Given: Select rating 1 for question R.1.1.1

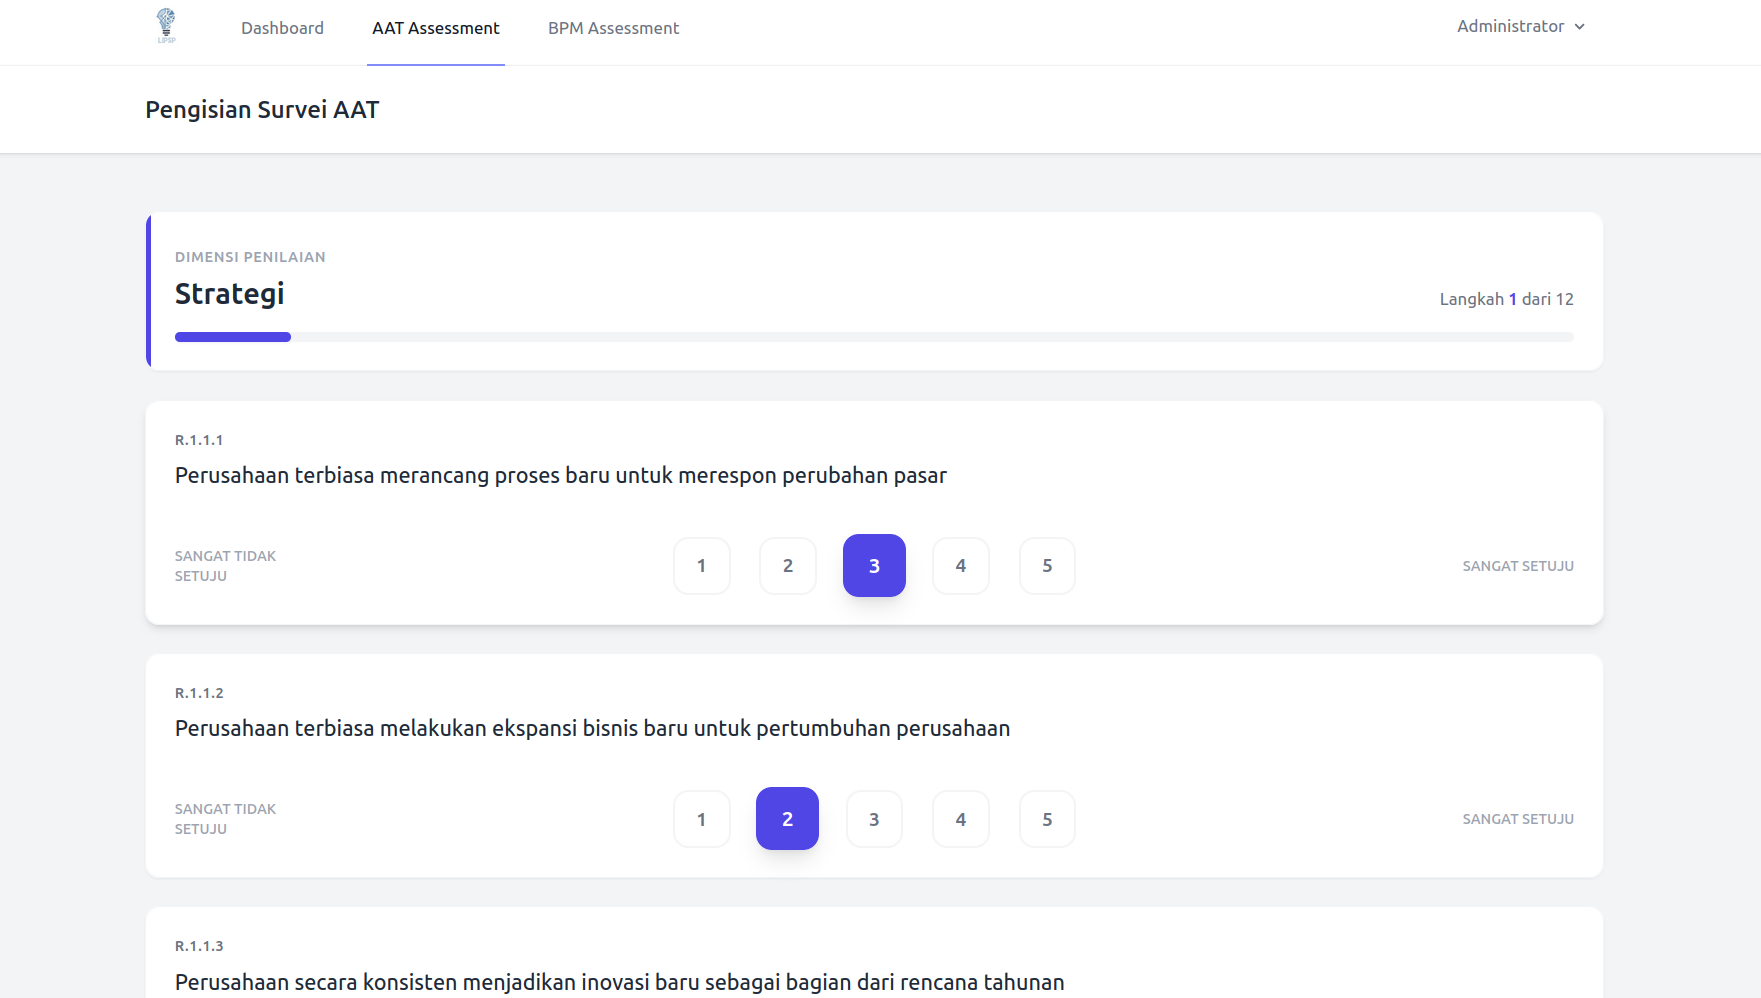Looking at the screenshot, I should (701, 566).
